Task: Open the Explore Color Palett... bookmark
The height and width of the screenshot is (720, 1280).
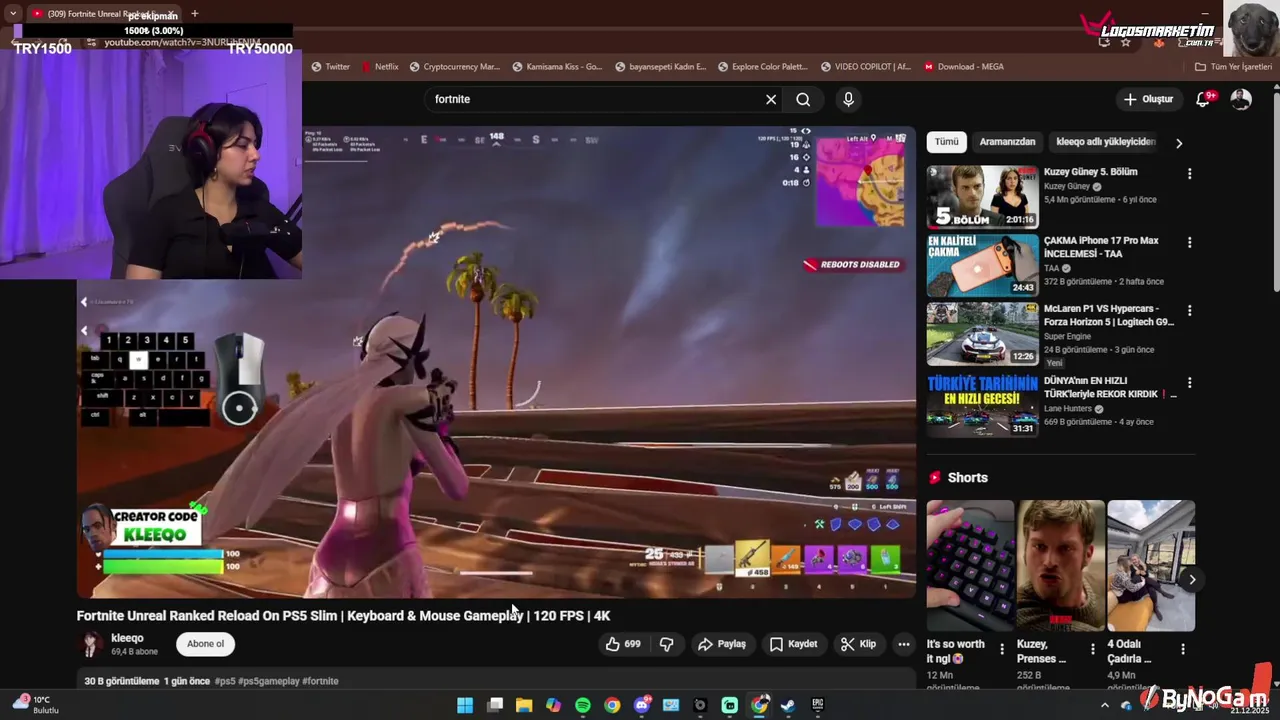Action: tap(762, 67)
